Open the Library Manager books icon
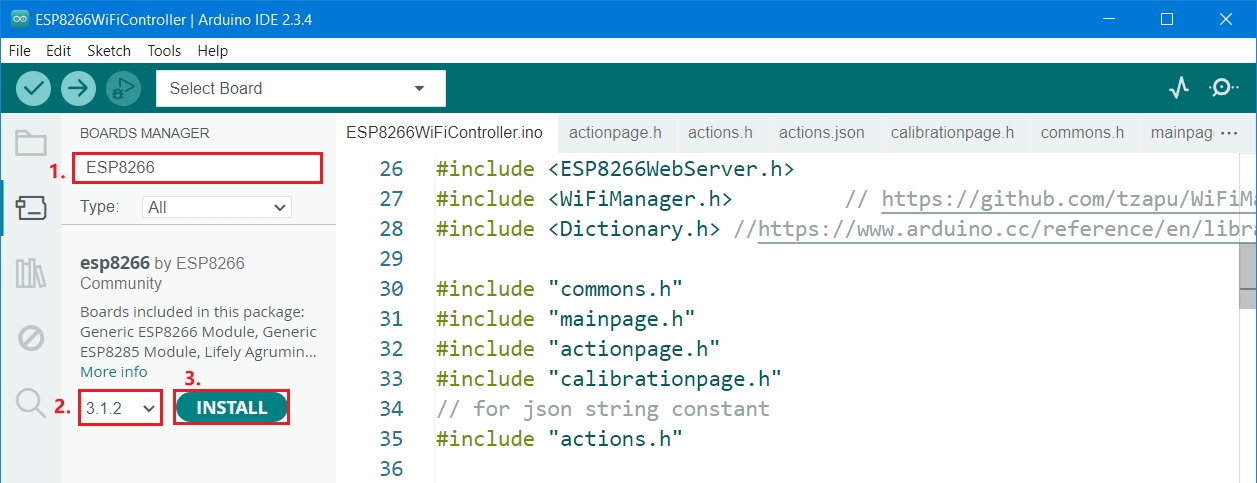1257x483 pixels. (31, 273)
